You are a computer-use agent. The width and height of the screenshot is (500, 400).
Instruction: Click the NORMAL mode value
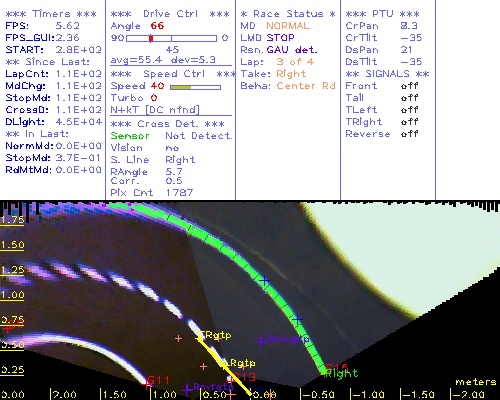click(288, 26)
